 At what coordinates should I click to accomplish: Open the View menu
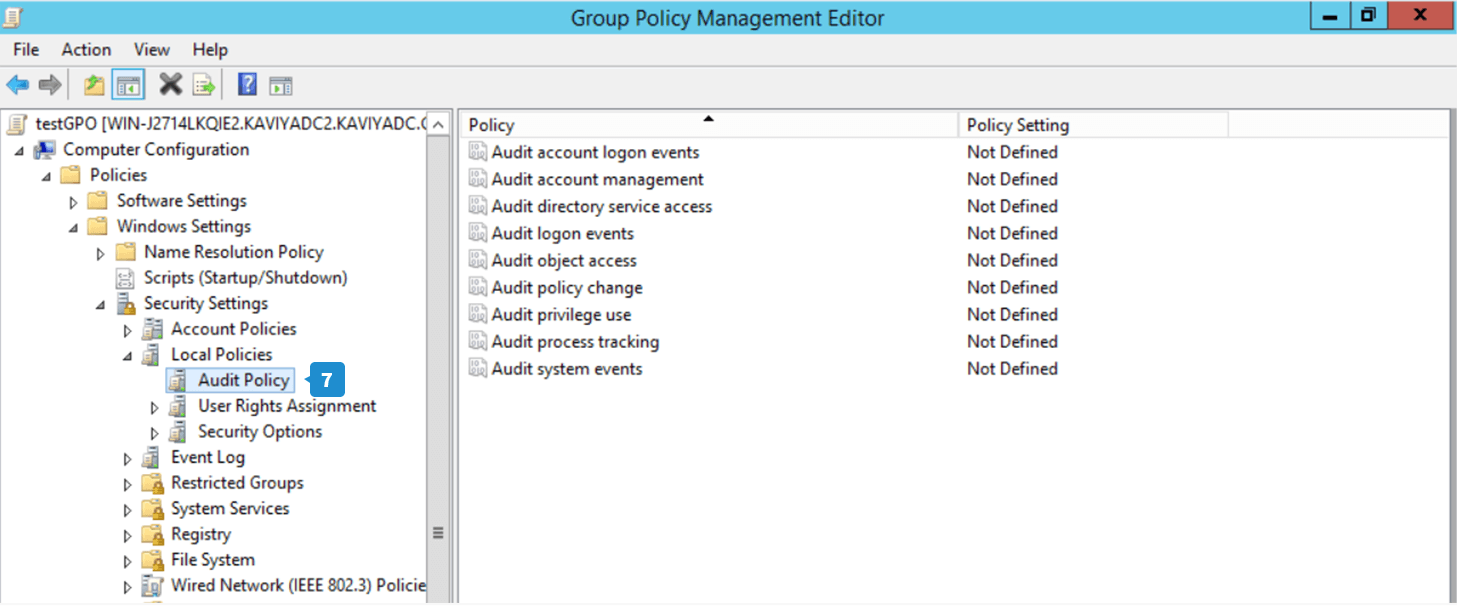[152, 49]
